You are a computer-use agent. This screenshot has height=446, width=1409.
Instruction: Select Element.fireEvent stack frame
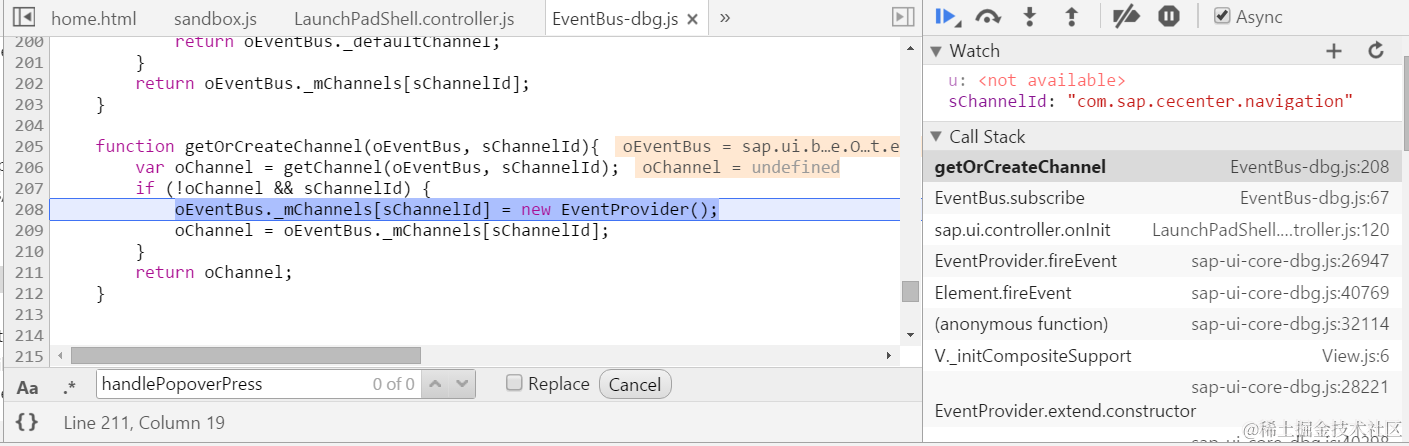coord(1162,293)
